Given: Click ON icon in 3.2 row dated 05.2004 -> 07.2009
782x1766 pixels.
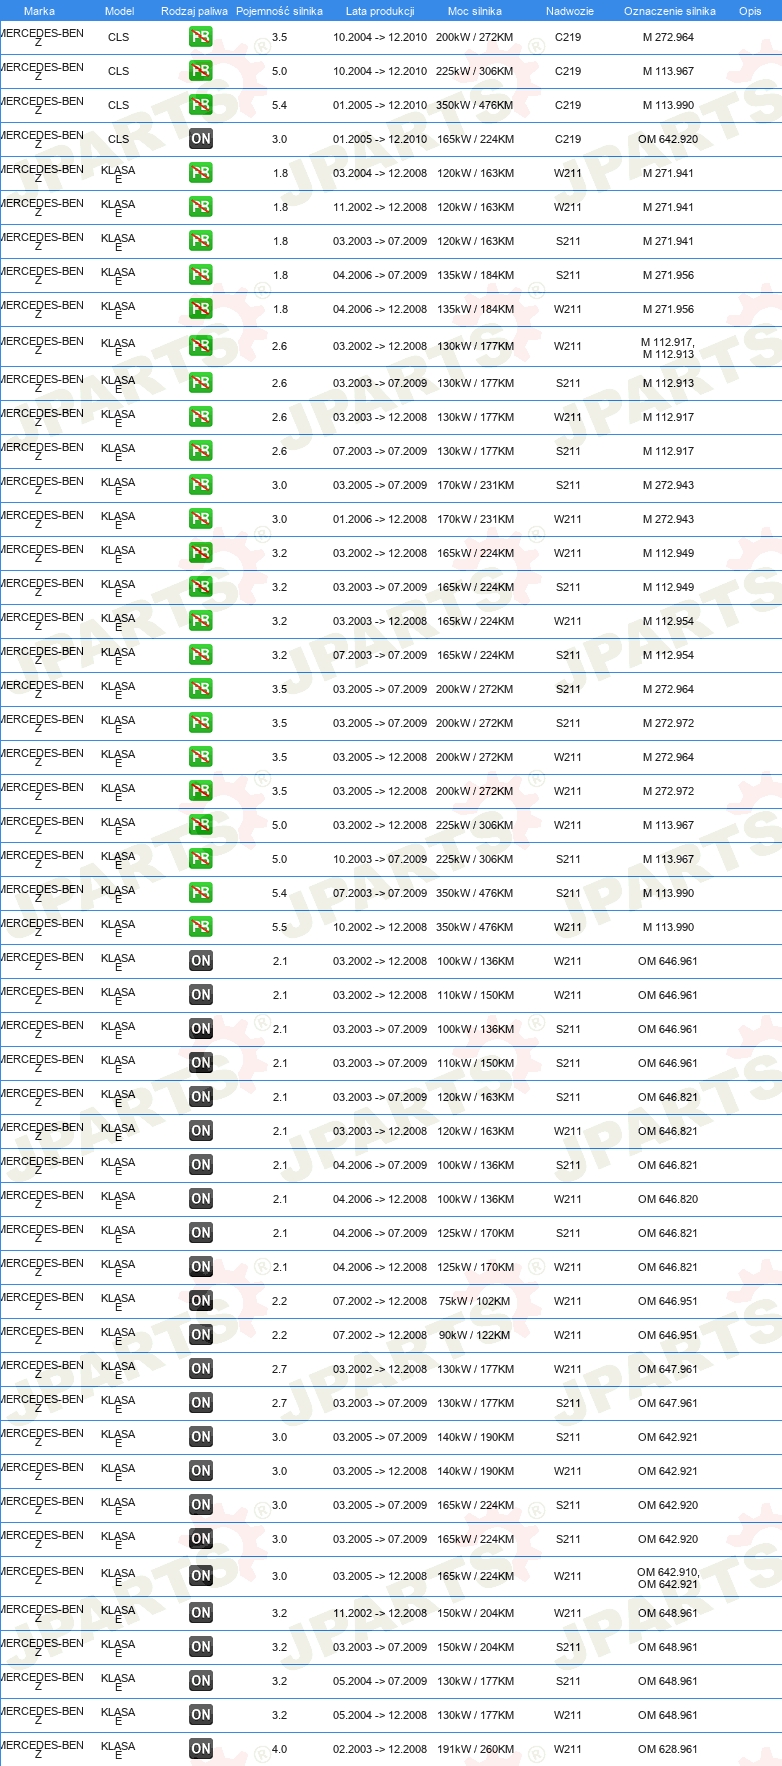Looking at the screenshot, I should pos(201,1681).
